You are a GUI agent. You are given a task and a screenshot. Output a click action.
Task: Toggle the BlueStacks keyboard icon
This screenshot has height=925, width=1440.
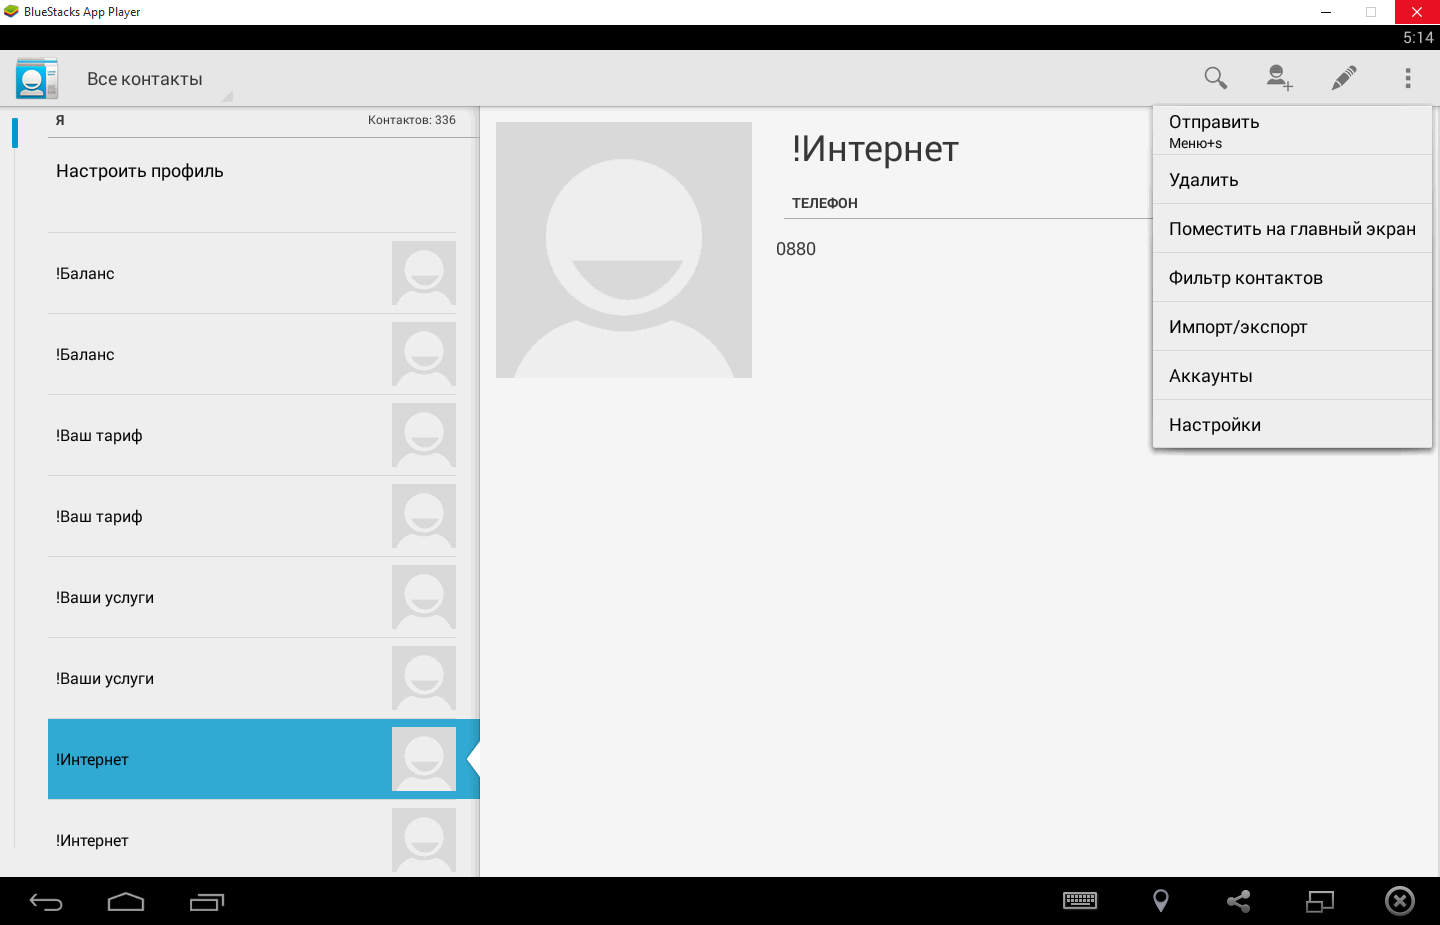click(x=1080, y=901)
